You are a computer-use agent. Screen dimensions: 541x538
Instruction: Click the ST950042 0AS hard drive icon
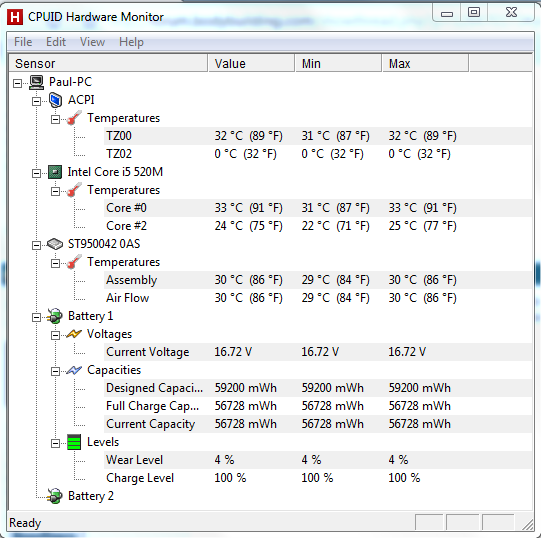[x=55, y=244]
